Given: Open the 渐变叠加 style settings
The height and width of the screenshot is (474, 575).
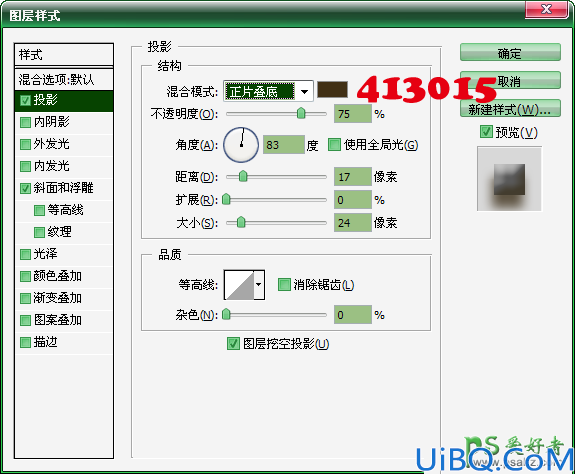Looking at the screenshot, I should (58, 298).
